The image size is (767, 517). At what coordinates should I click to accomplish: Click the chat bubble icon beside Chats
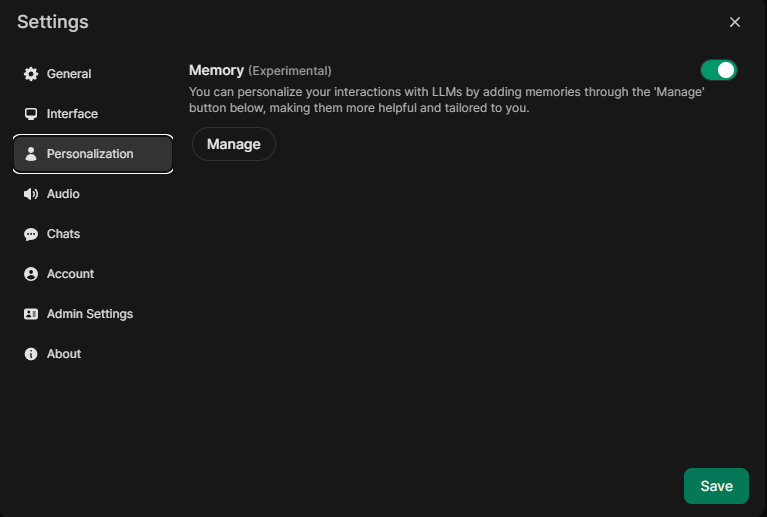pyautogui.click(x=31, y=234)
